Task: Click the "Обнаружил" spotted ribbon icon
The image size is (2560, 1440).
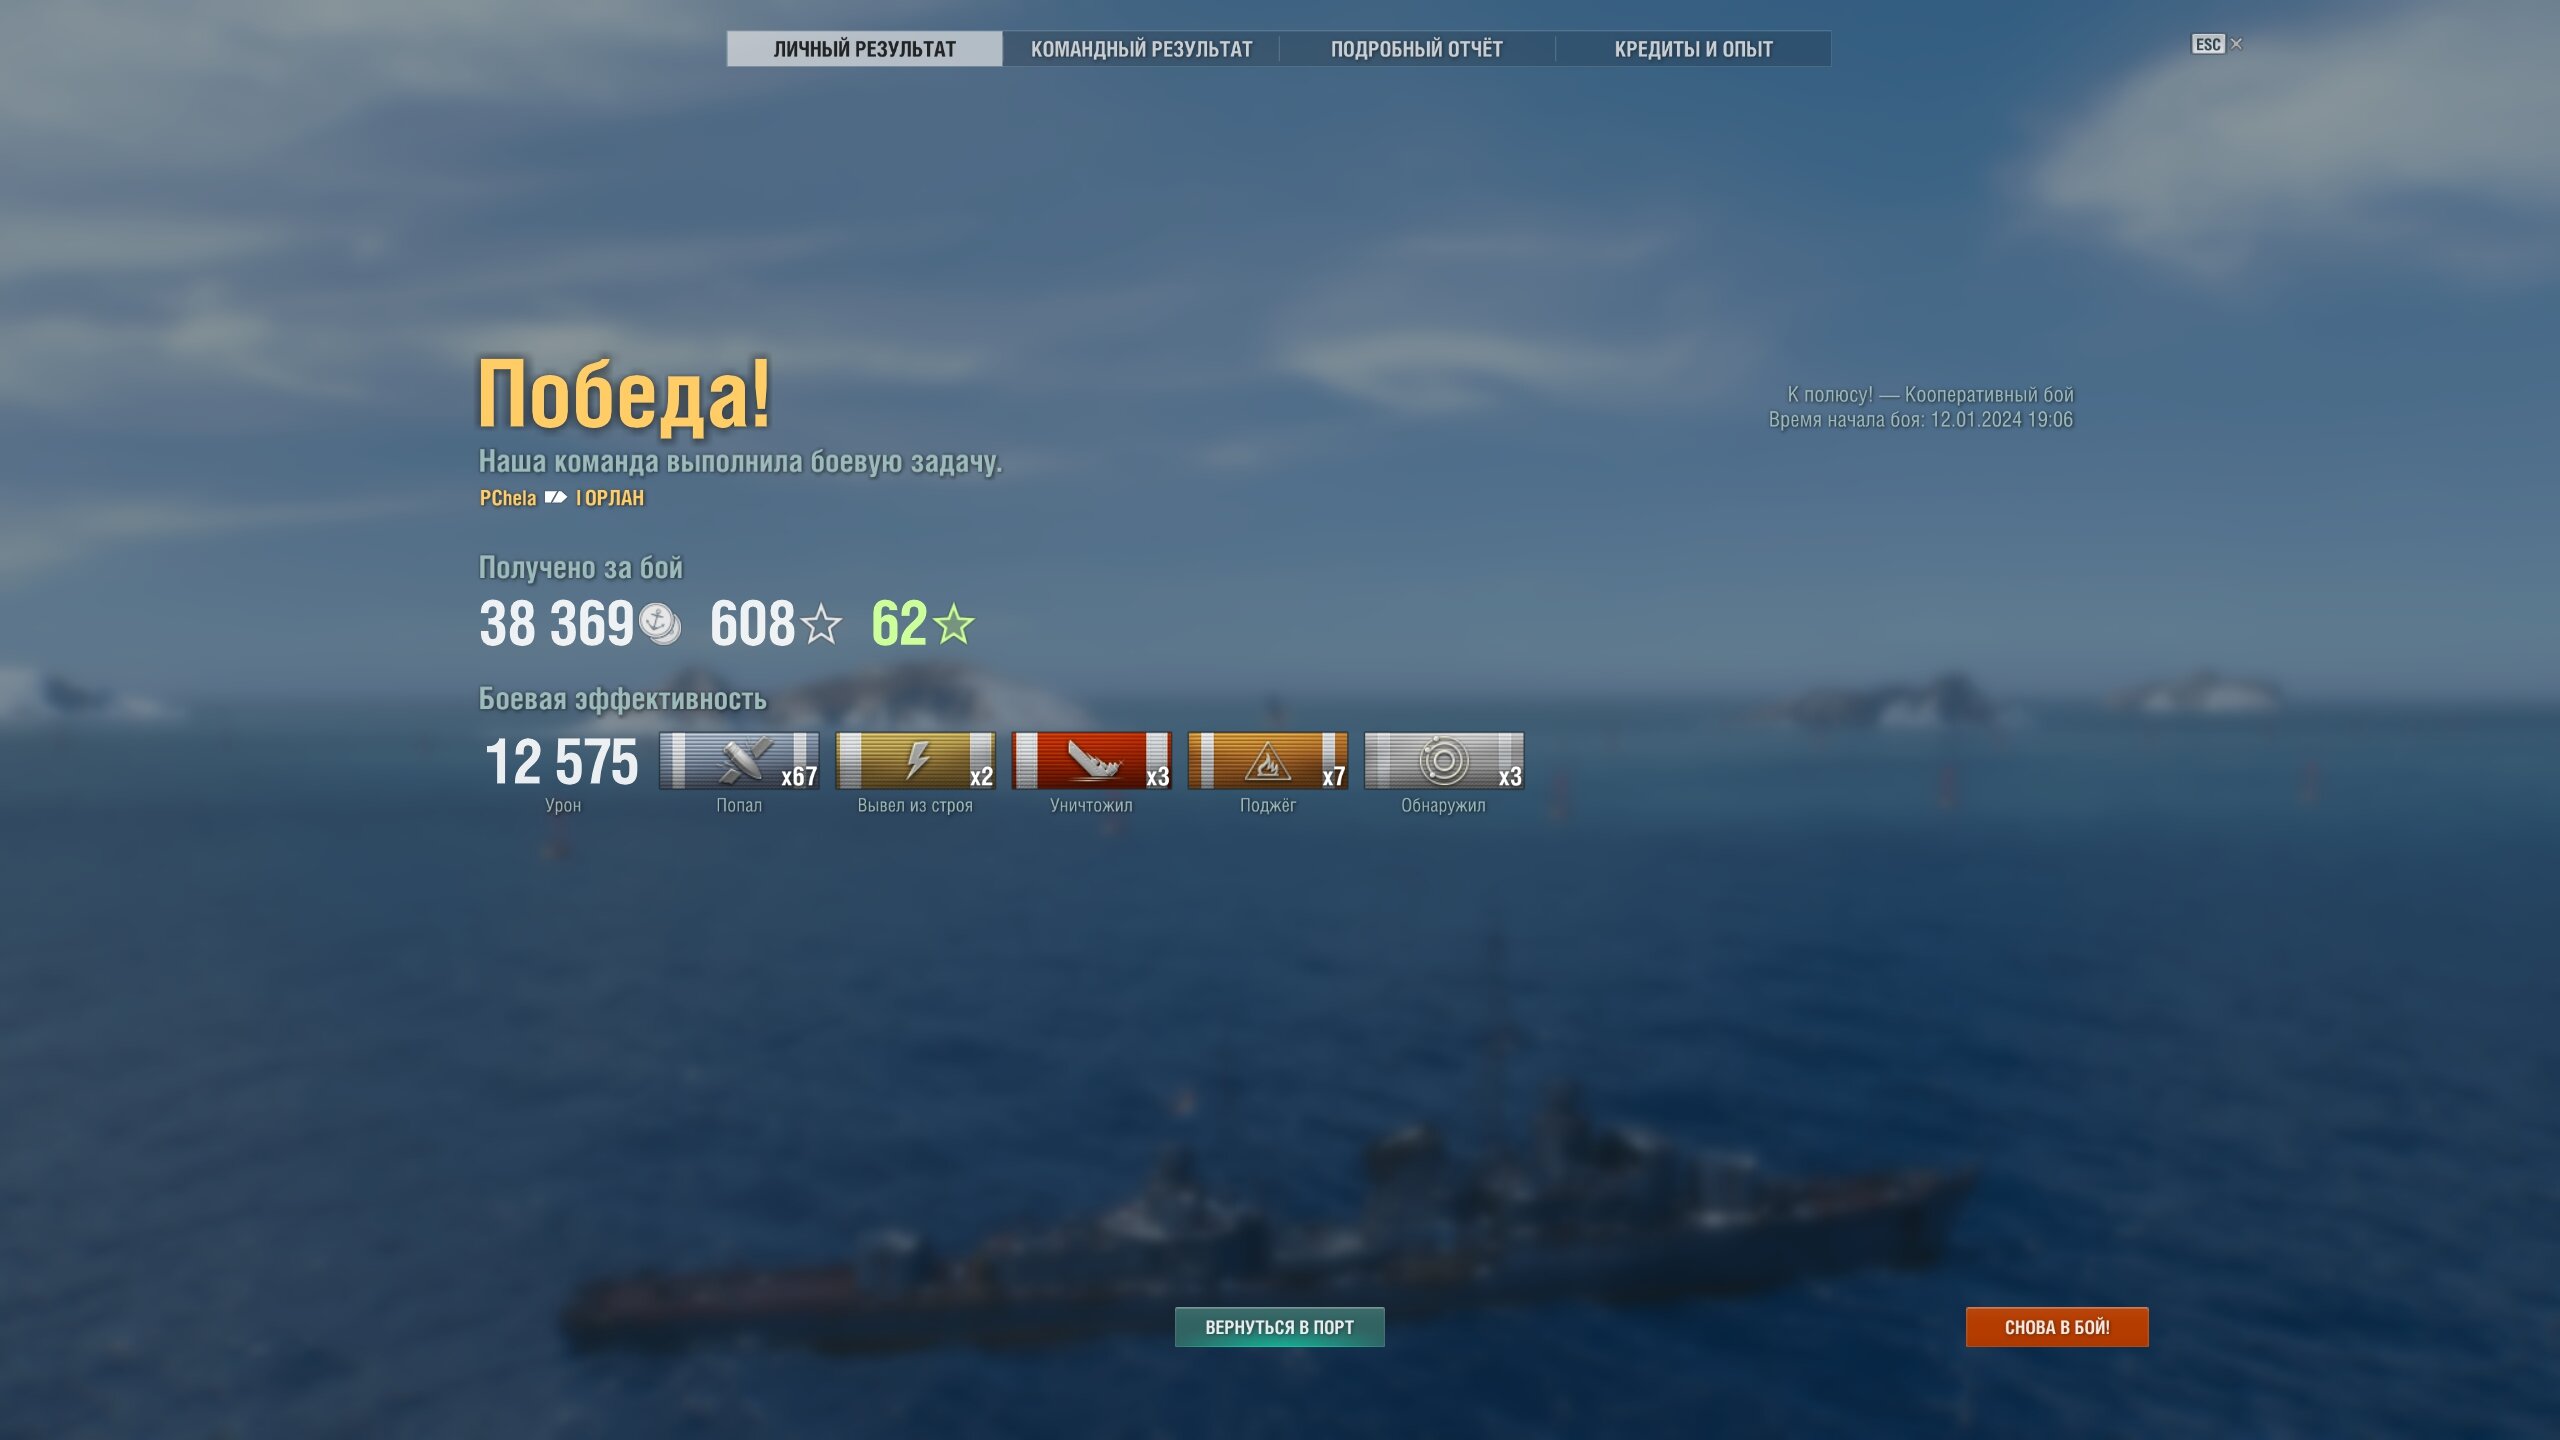Action: (1443, 761)
